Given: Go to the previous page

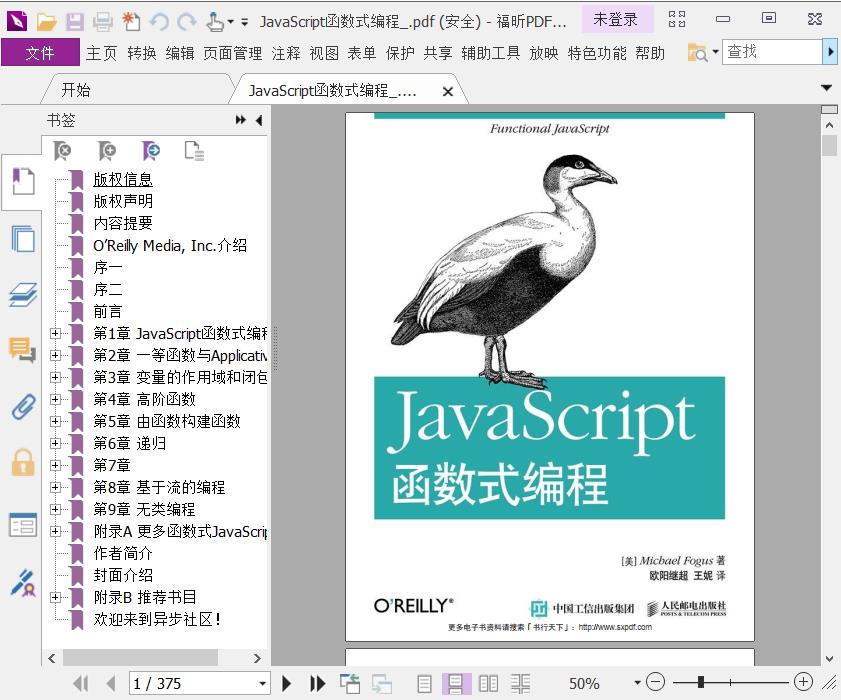Looking at the screenshot, I should click(x=112, y=683).
